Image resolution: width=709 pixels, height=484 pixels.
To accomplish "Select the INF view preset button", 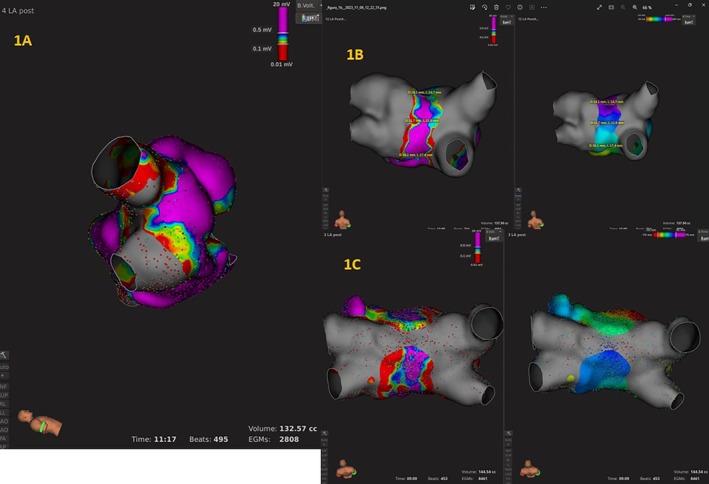I will tap(5, 385).
